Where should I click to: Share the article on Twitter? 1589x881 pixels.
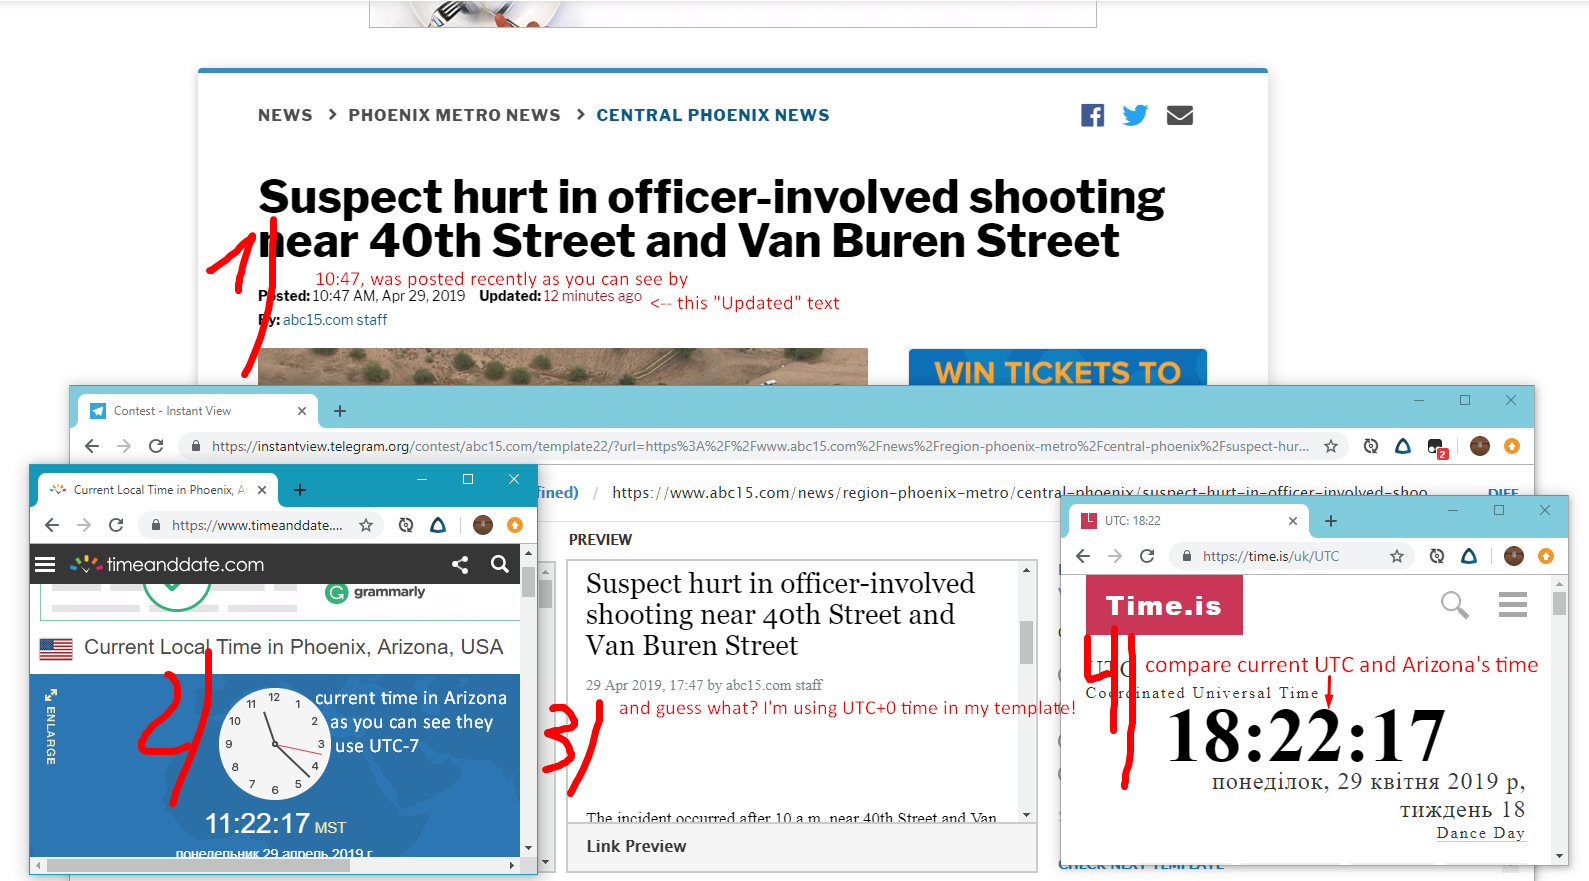click(x=1135, y=115)
